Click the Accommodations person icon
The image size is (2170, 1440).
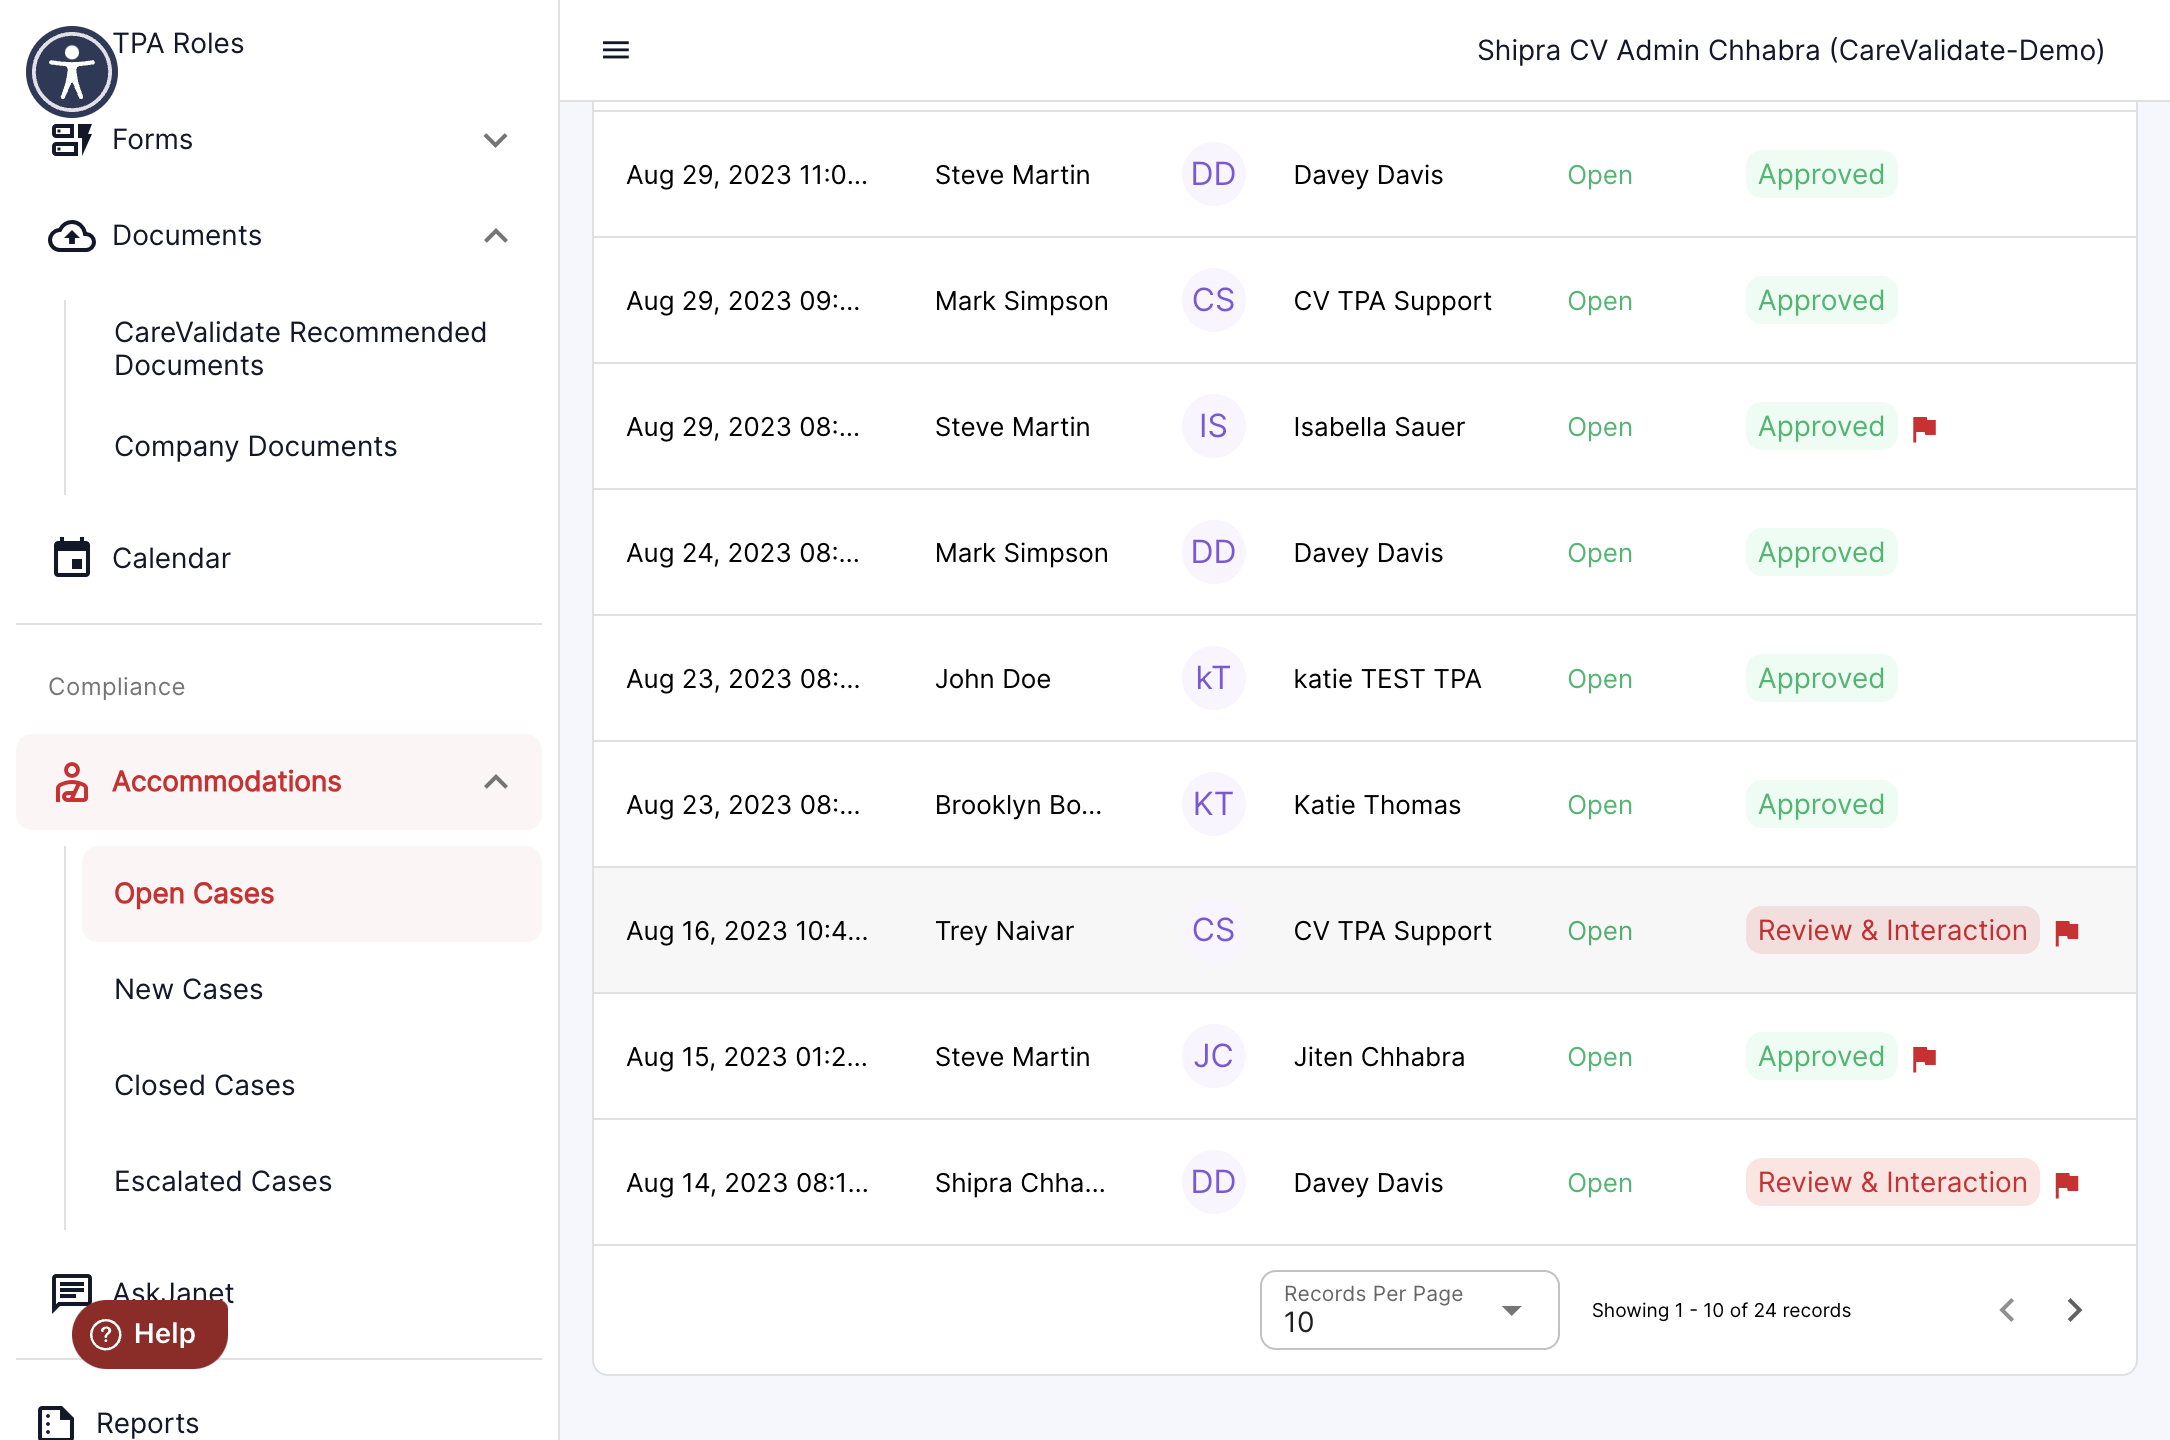pos(71,782)
